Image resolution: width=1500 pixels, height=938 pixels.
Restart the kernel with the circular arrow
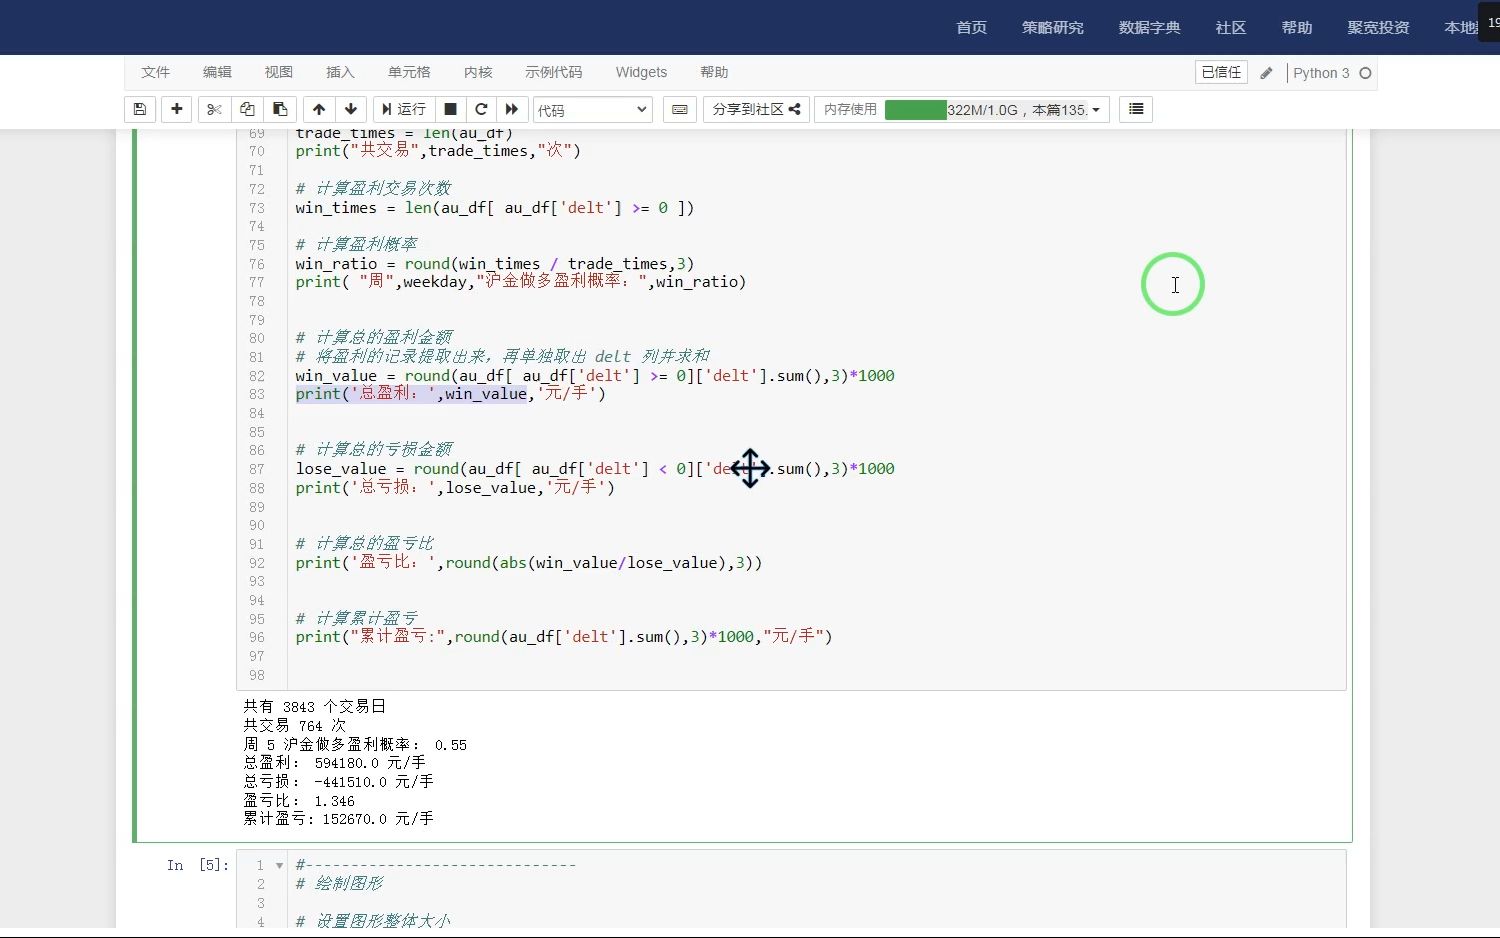point(481,109)
